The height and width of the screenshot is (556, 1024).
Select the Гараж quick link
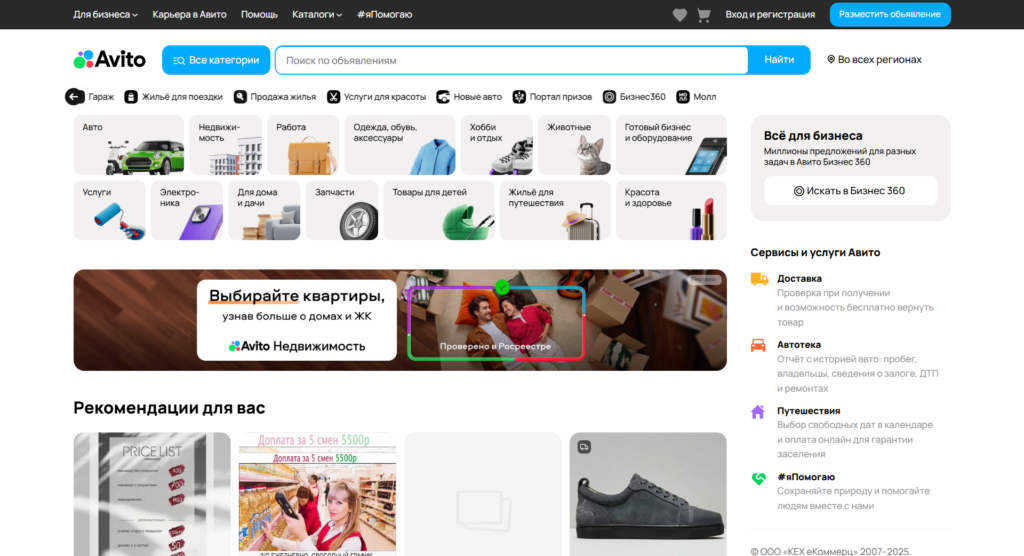click(101, 97)
